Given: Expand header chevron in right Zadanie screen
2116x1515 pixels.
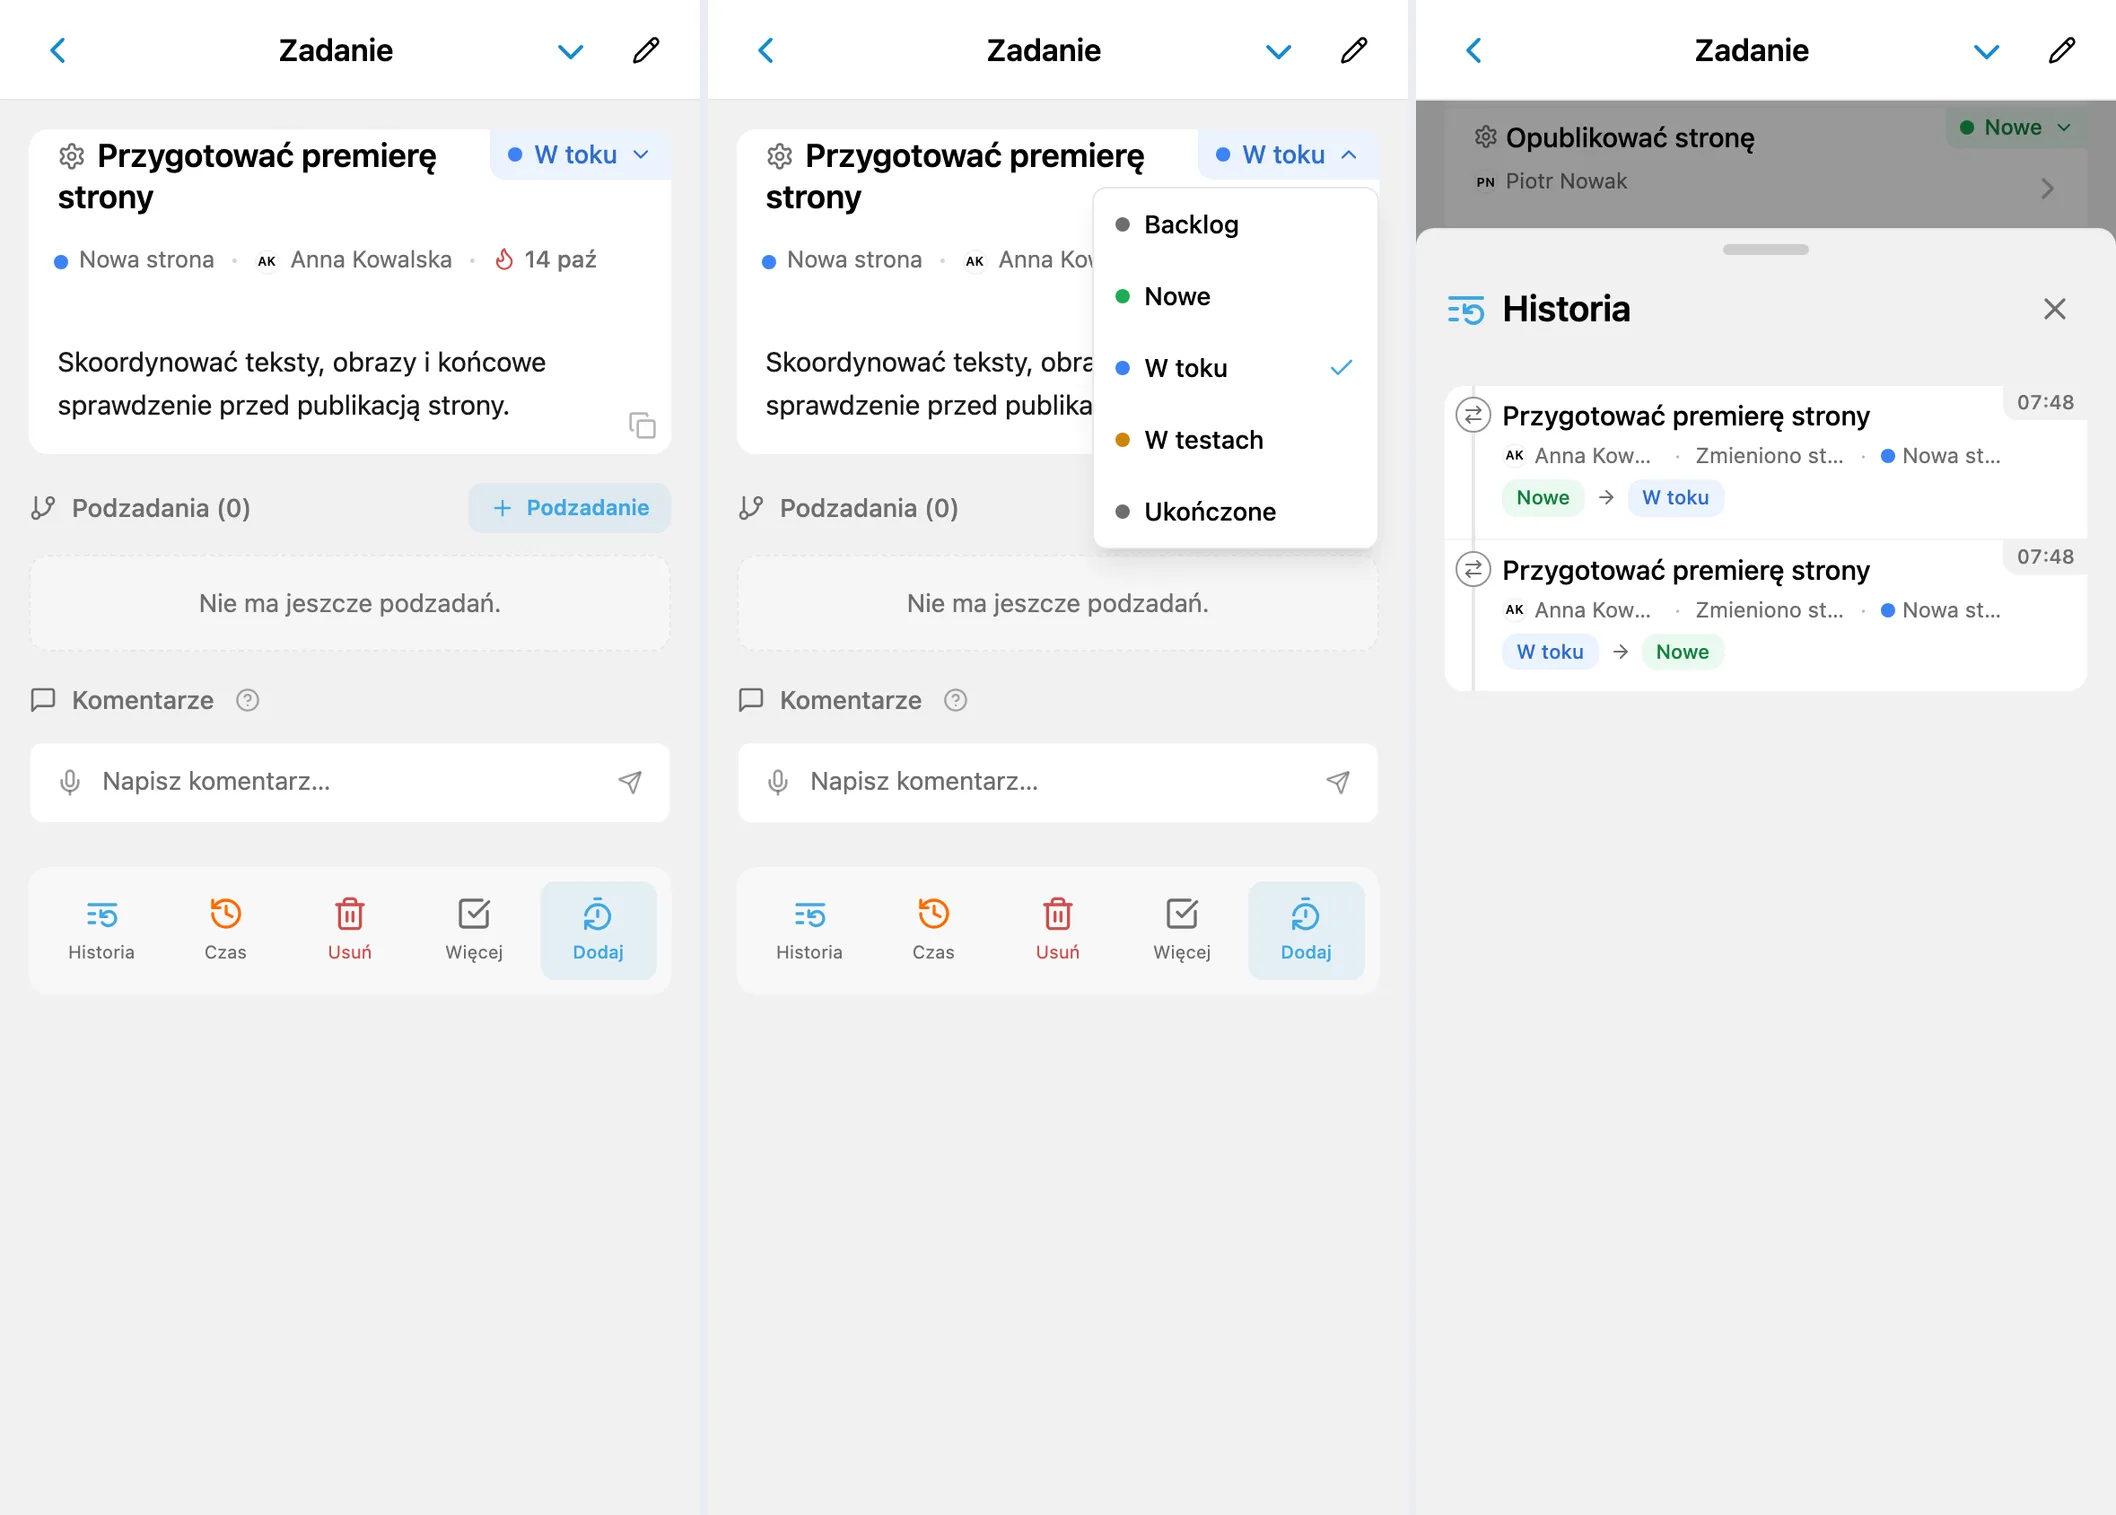Looking at the screenshot, I should point(1986,51).
